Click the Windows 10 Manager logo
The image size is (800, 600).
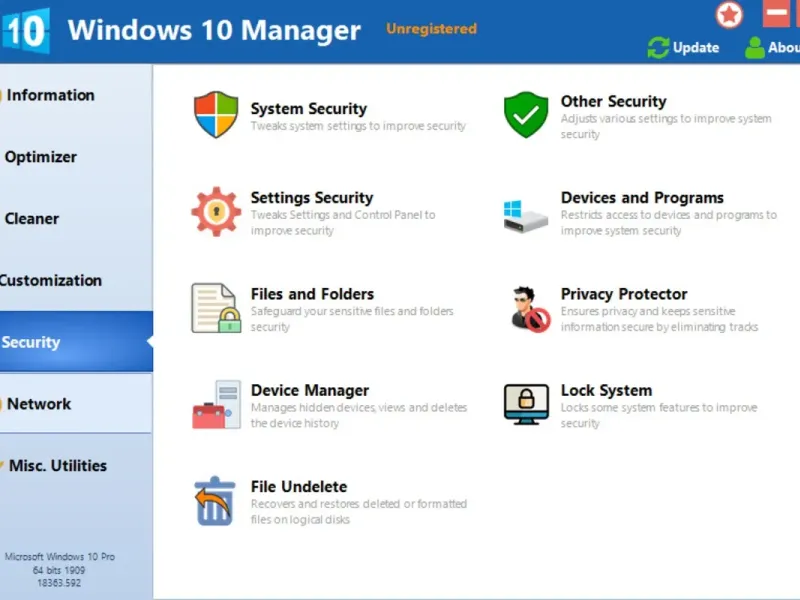click(26, 31)
